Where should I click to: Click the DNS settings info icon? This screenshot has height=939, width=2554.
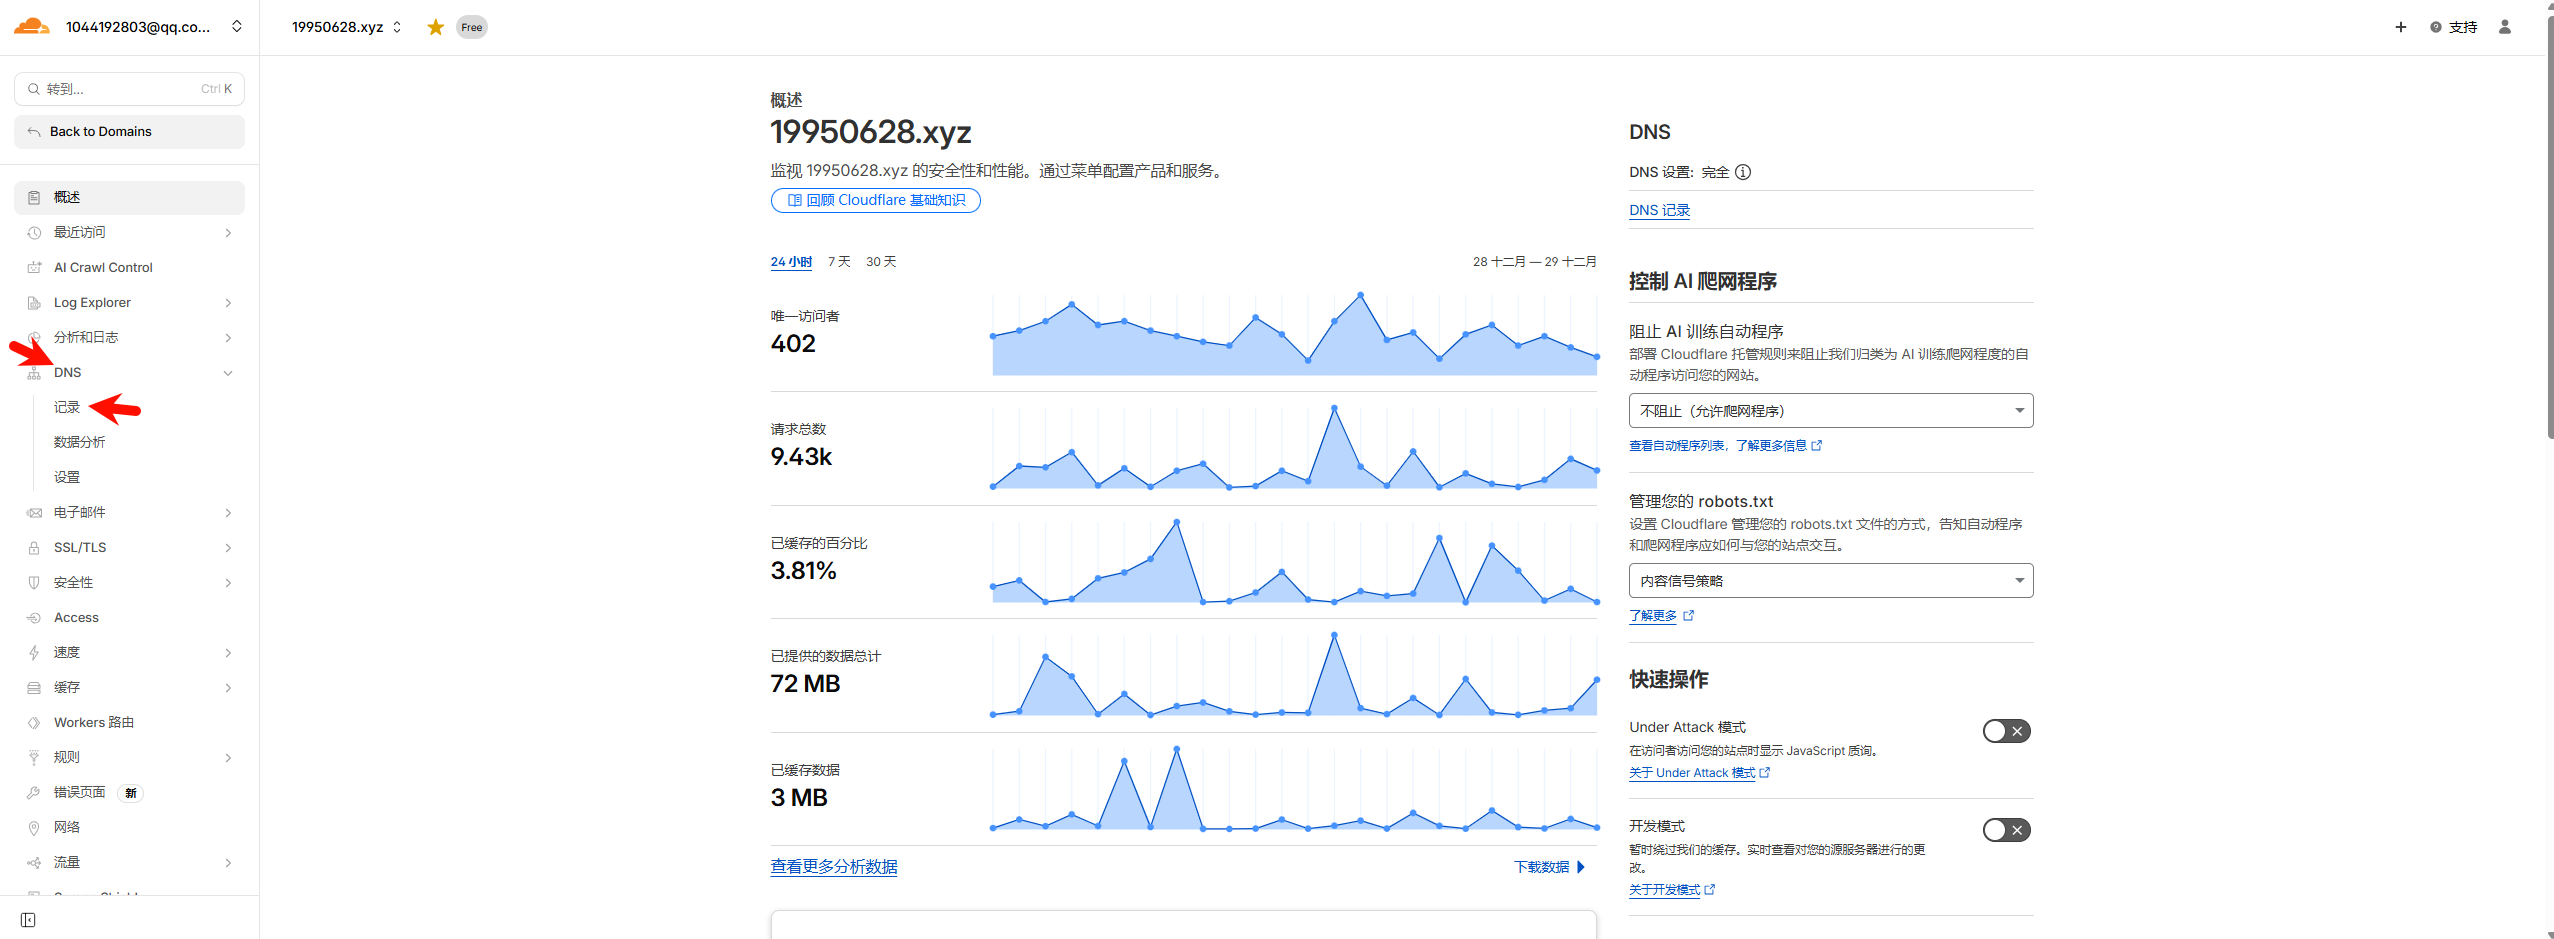(x=1743, y=172)
